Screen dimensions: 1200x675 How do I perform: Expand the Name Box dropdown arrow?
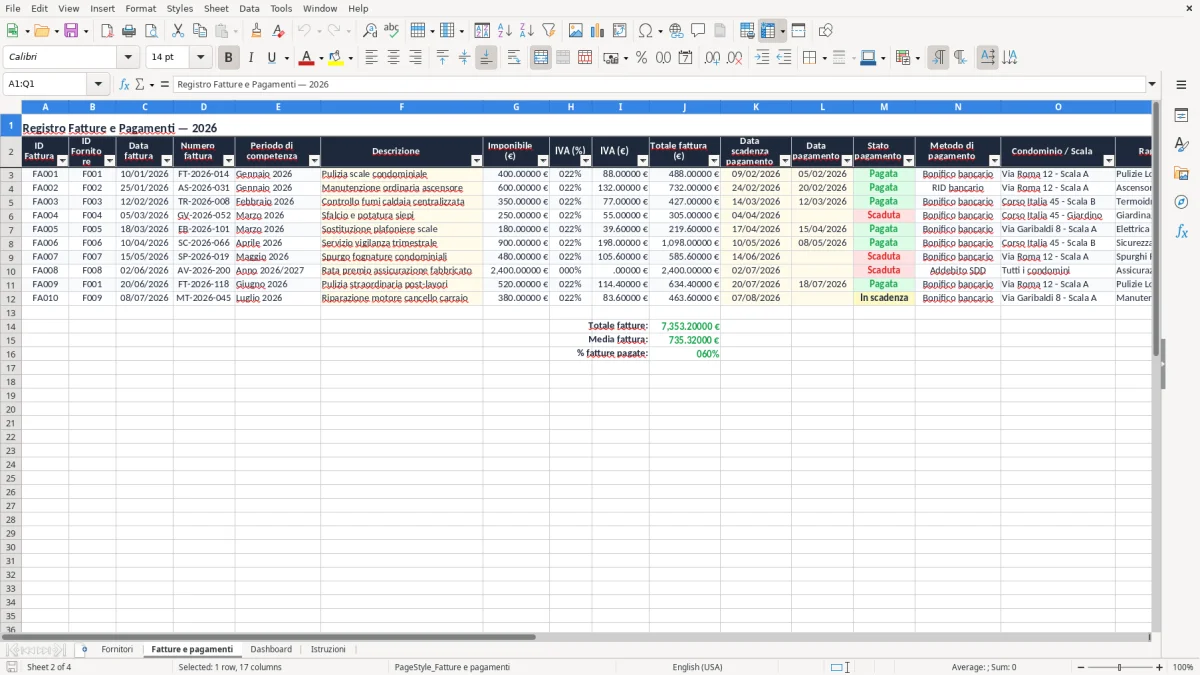(x=98, y=84)
